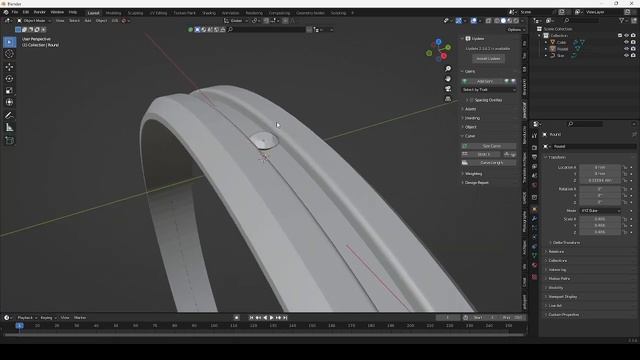The height and width of the screenshot is (360, 640).
Task: Click the zoom view magnifier icon
Action: [x=448, y=69]
